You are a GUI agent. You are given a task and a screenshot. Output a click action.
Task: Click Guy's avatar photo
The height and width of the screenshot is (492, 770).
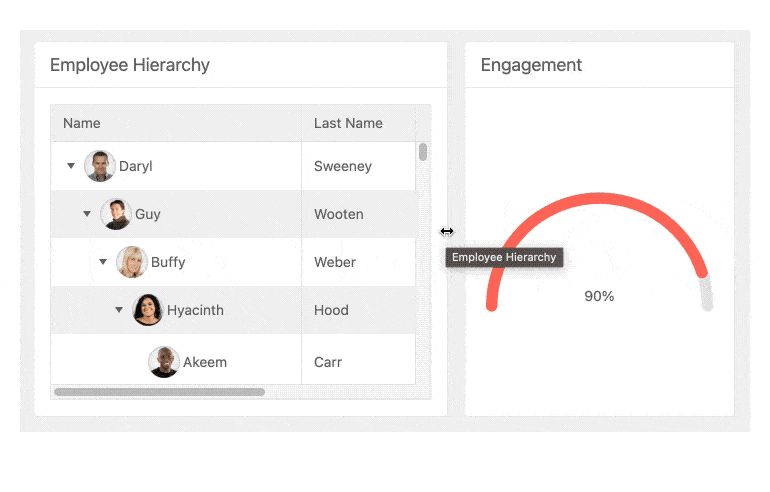116,214
